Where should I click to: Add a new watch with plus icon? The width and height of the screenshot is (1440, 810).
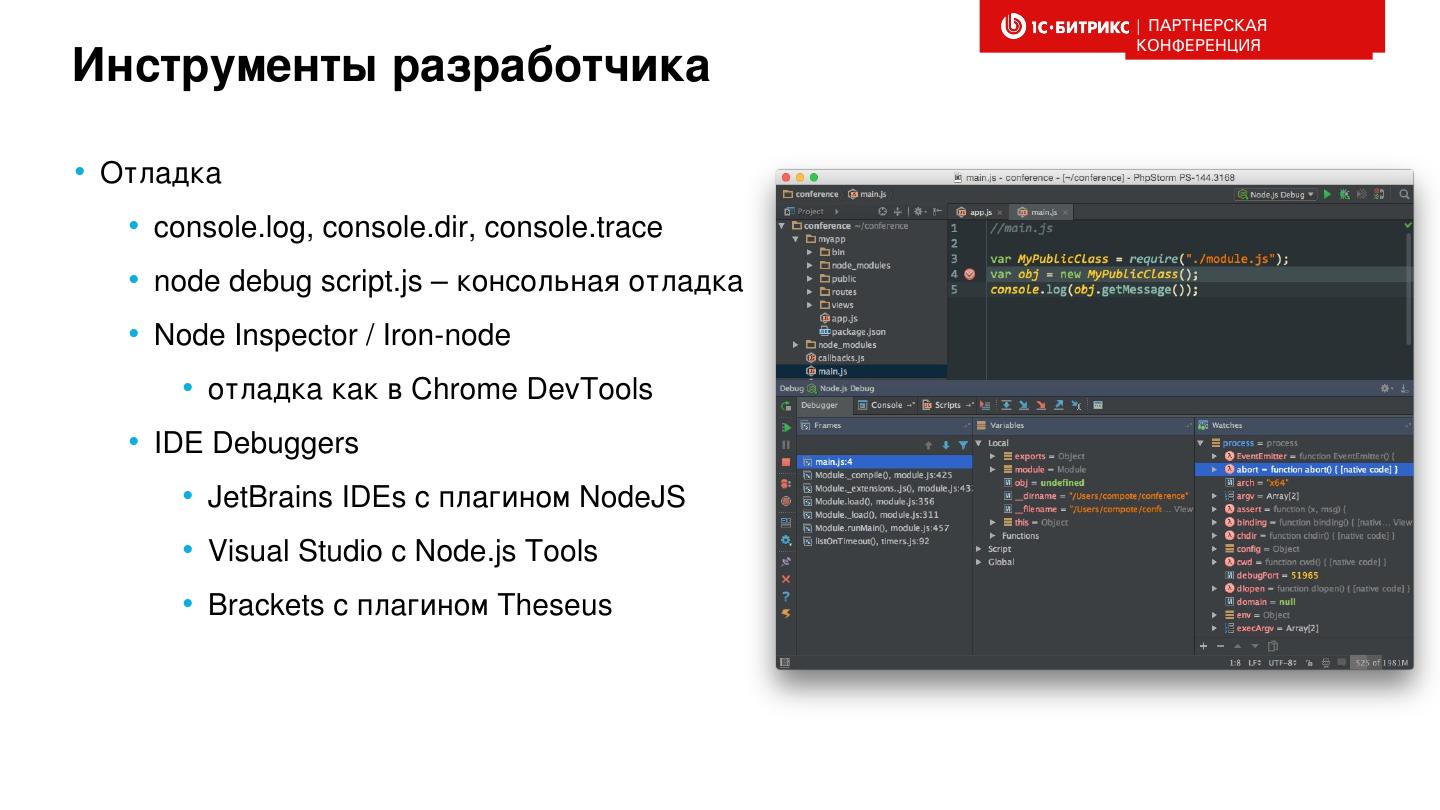1204,646
